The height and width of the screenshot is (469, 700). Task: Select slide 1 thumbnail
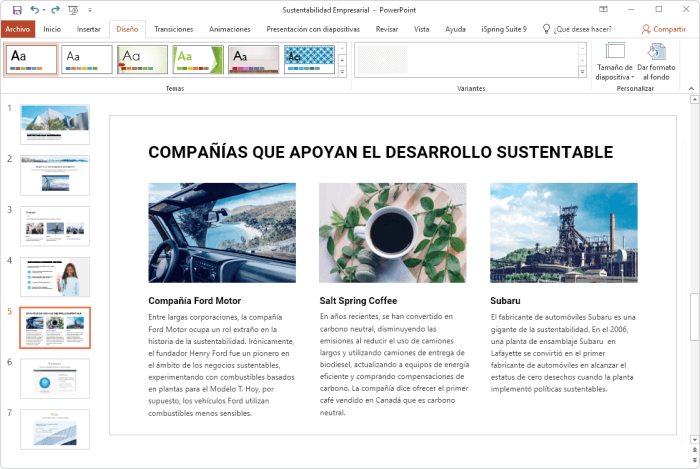pyautogui.click(x=55, y=124)
